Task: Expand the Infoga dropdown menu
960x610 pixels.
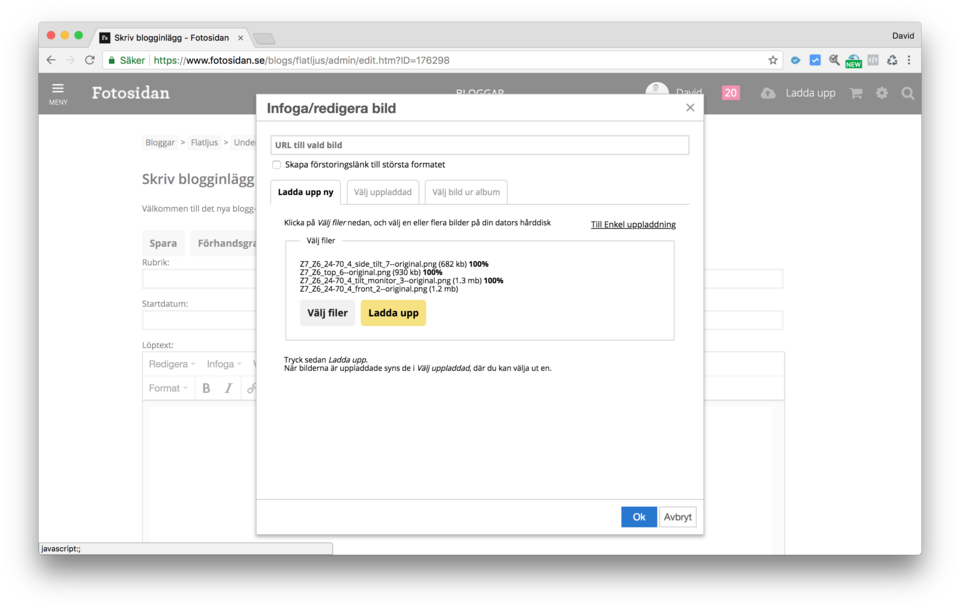Action: [223, 364]
